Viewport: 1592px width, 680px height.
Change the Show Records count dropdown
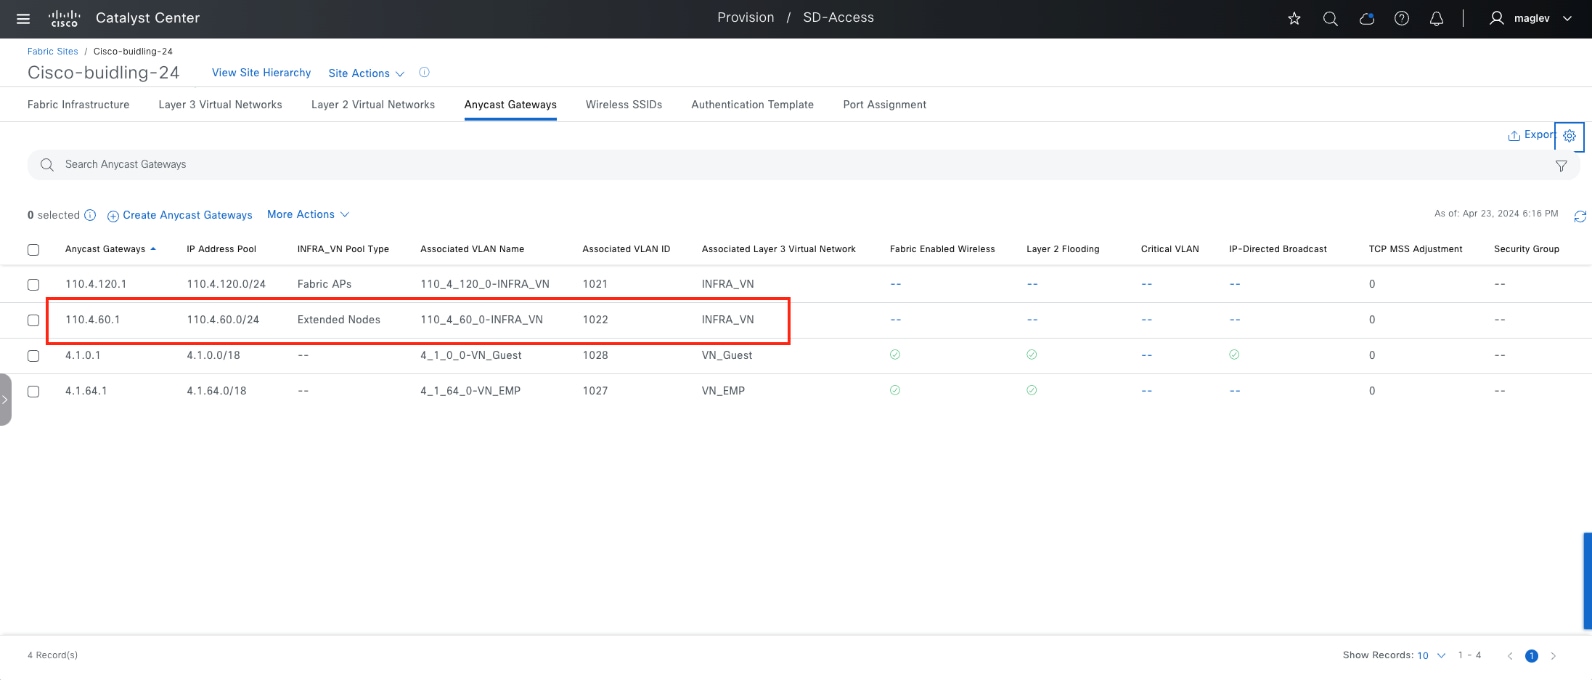pyautogui.click(x=1430, y=656)
